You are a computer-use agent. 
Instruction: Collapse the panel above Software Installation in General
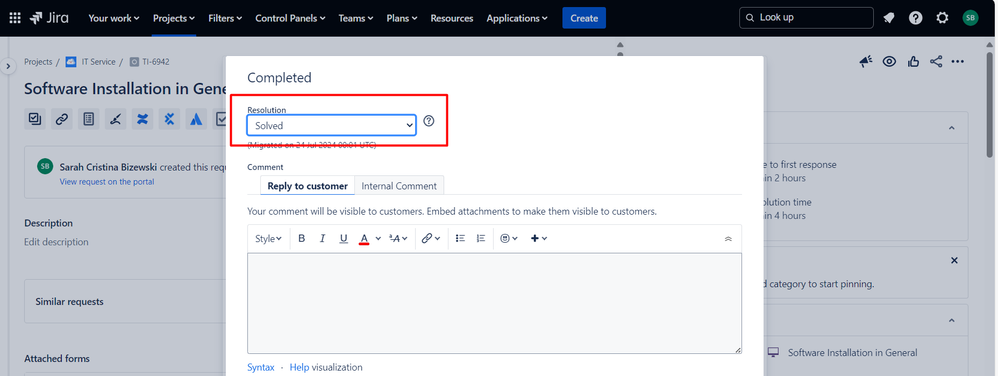pyautogui.click(x=952, y=320)
